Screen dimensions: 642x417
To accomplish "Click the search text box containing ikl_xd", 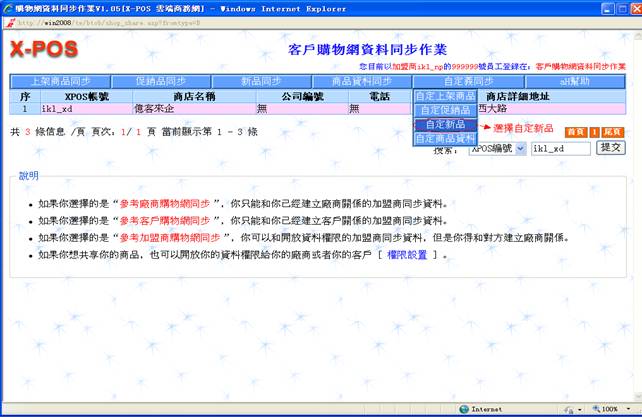I will pos(560,147).
